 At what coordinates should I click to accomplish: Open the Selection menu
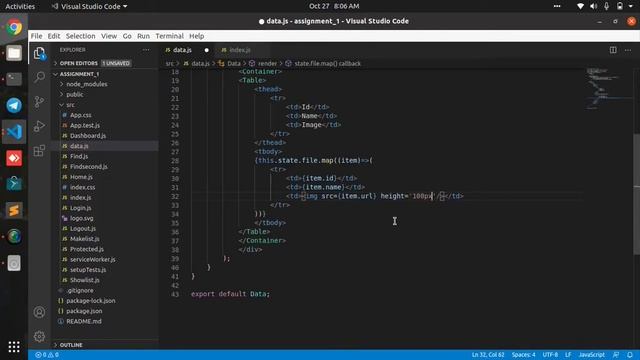[x=80, y=36]
